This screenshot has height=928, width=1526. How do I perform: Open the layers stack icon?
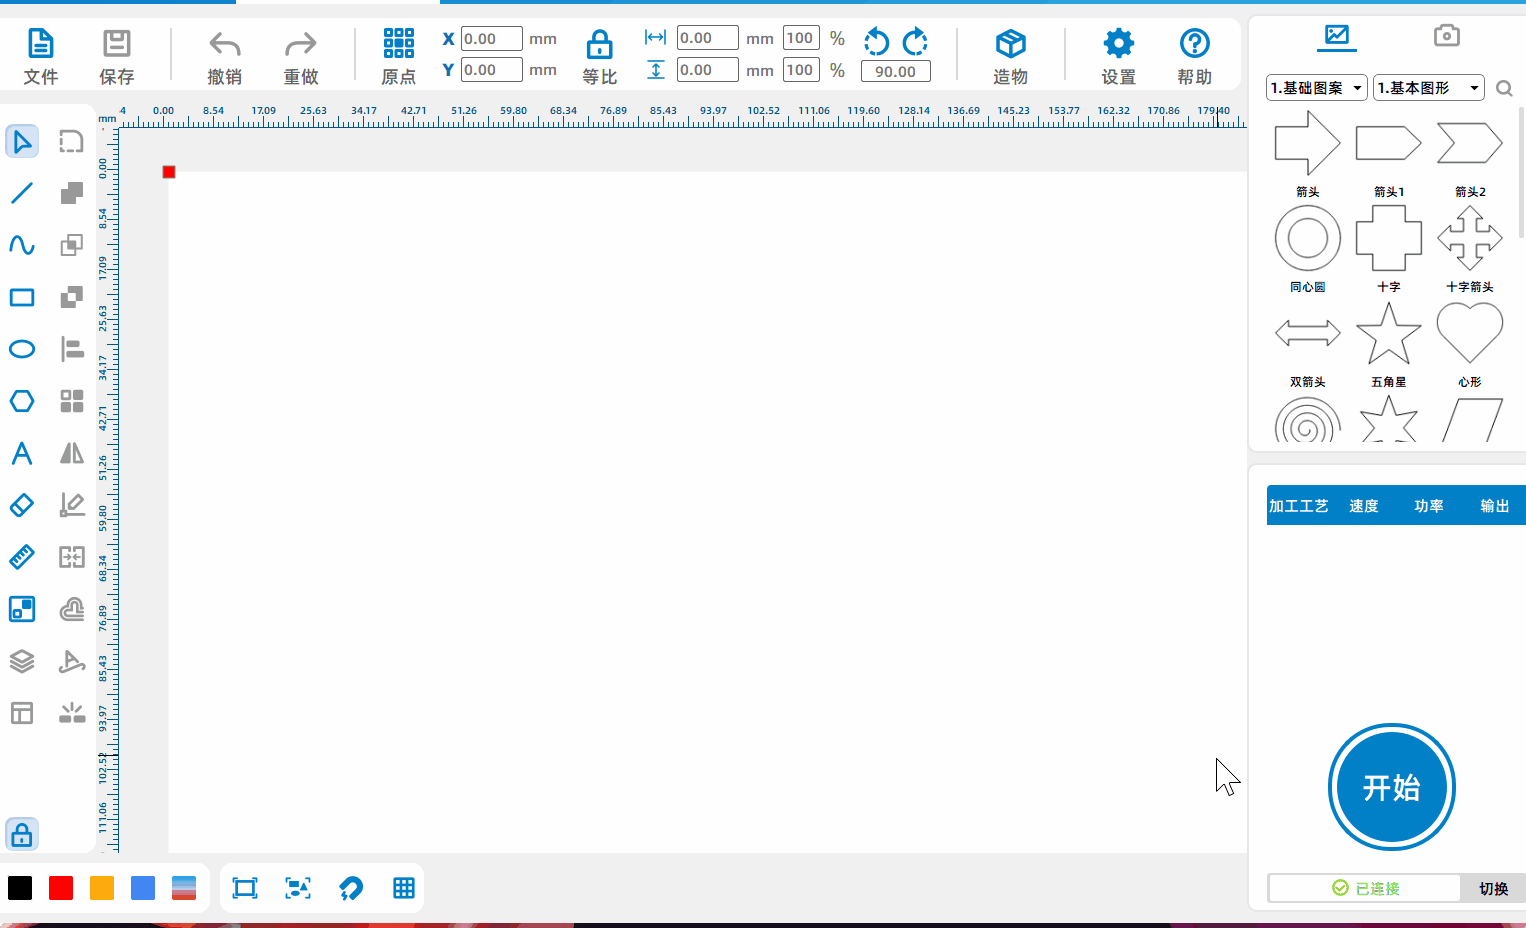coord(22,661)
